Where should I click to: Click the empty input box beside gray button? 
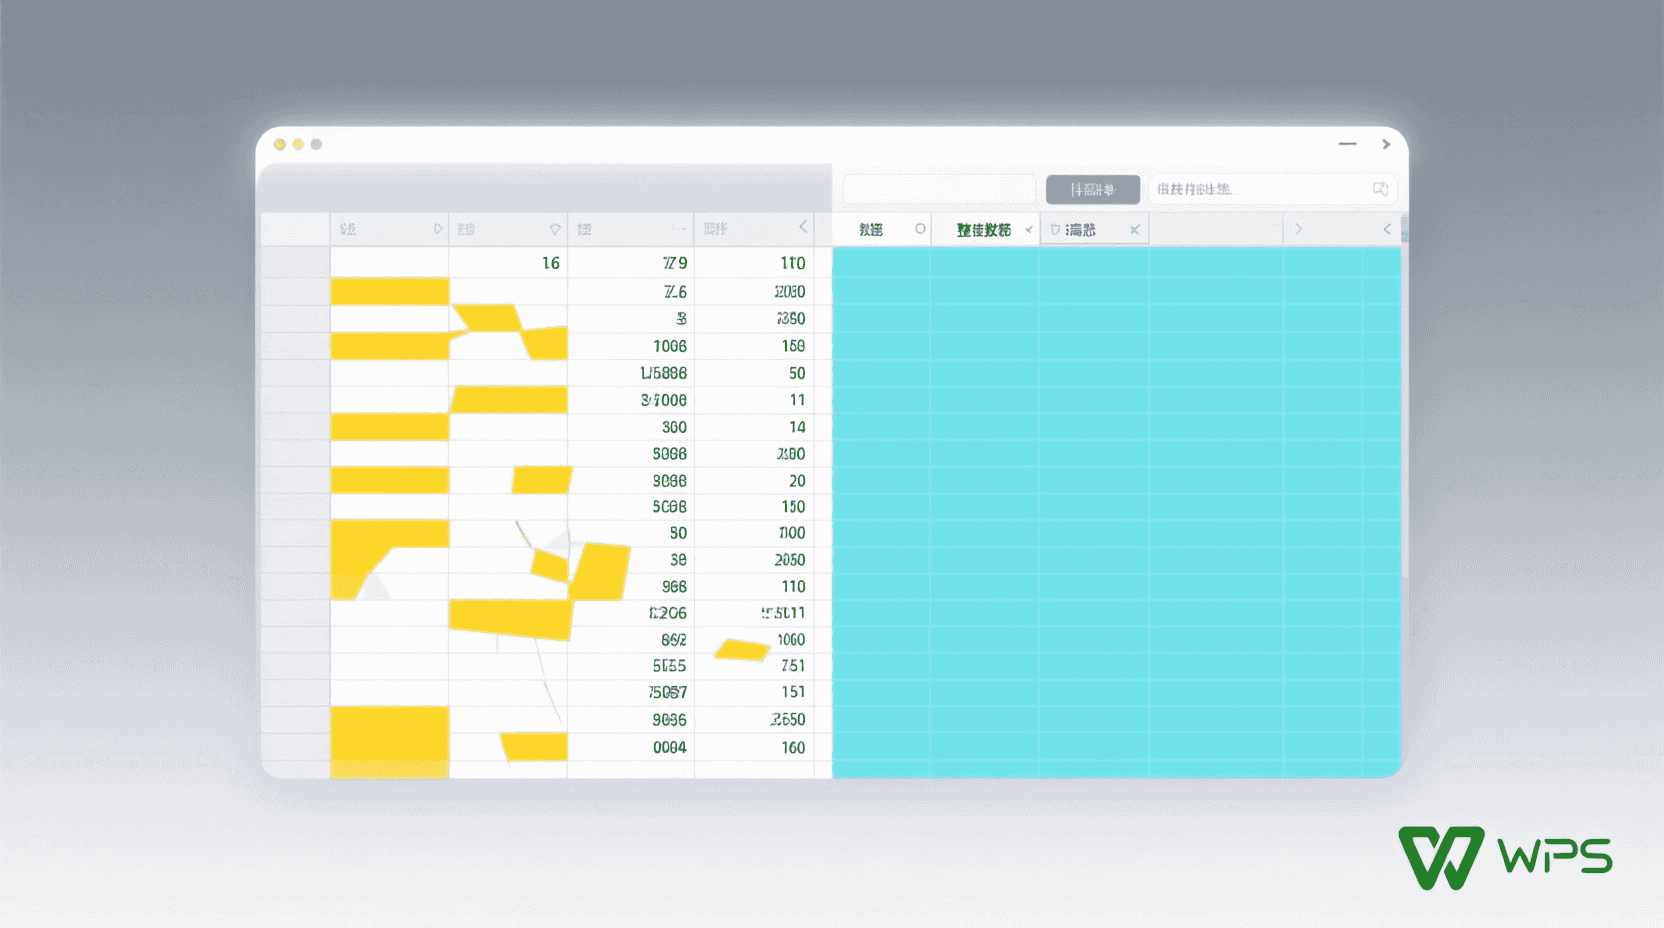pyautogui.click(x=939, y=189)
